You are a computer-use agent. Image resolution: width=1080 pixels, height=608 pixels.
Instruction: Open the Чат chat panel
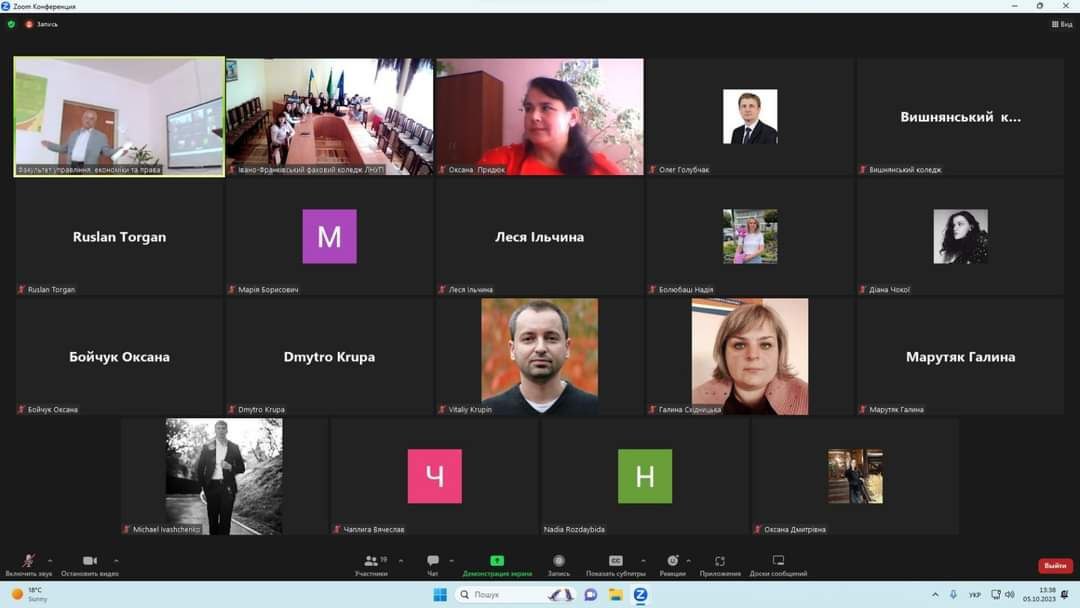coord(433,563)
